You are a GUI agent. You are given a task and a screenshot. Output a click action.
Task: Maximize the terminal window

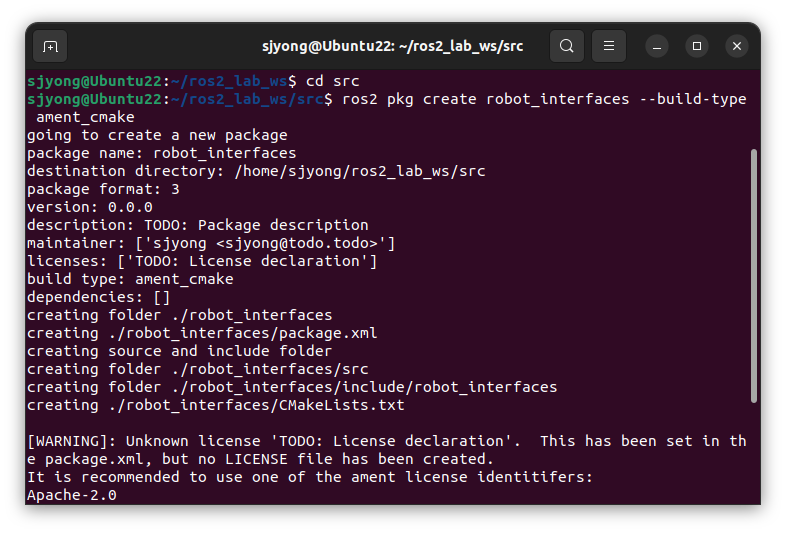[x=697, y=47]
